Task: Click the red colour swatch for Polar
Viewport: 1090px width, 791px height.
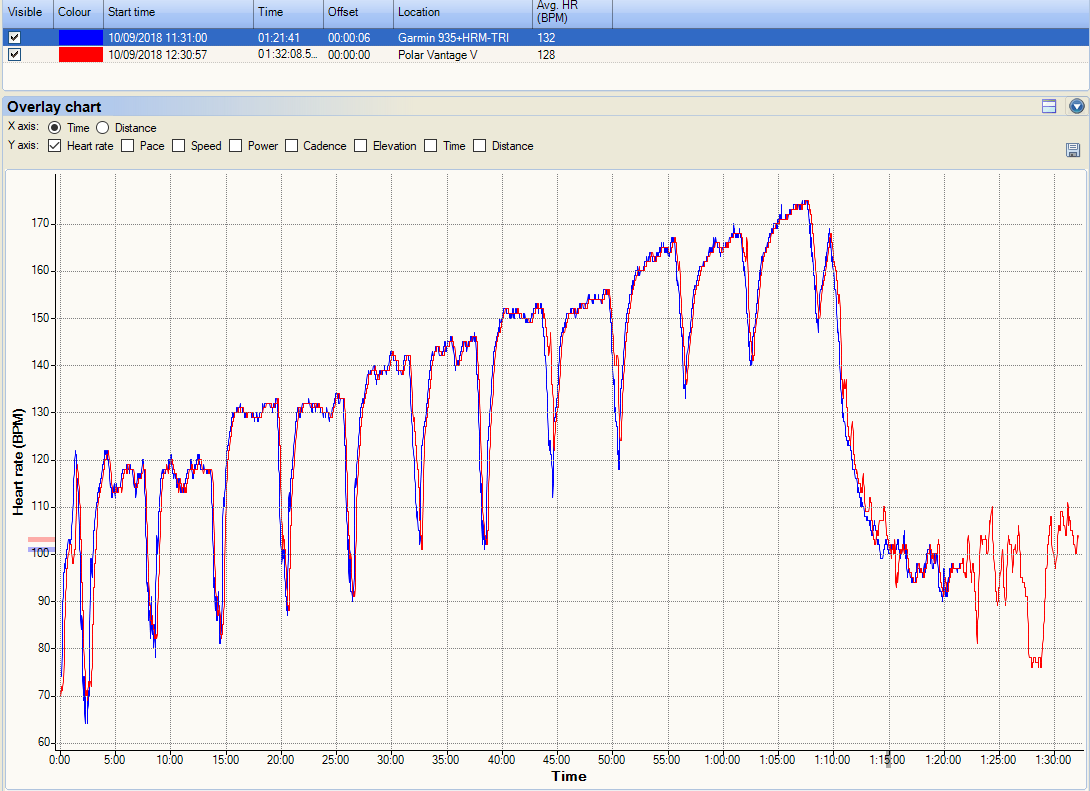Action: [x=80, y=55]
